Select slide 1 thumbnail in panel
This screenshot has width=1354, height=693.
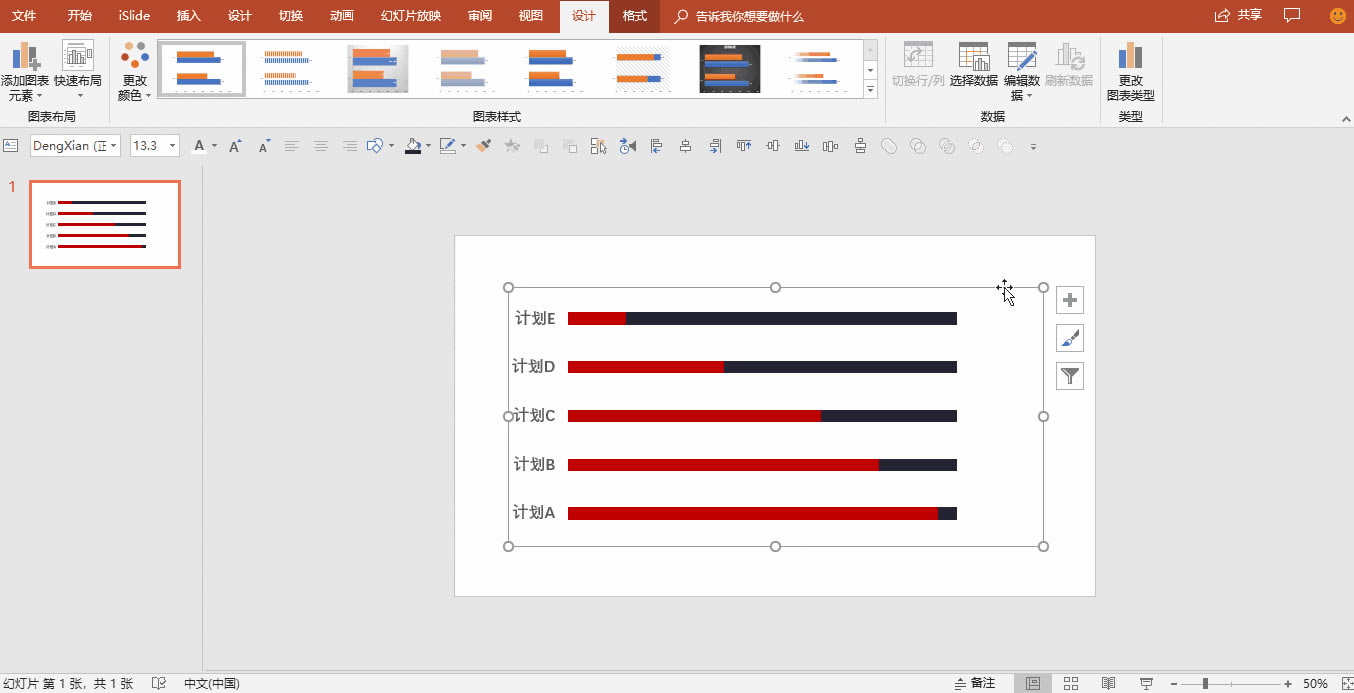click(x=105, y=225)
